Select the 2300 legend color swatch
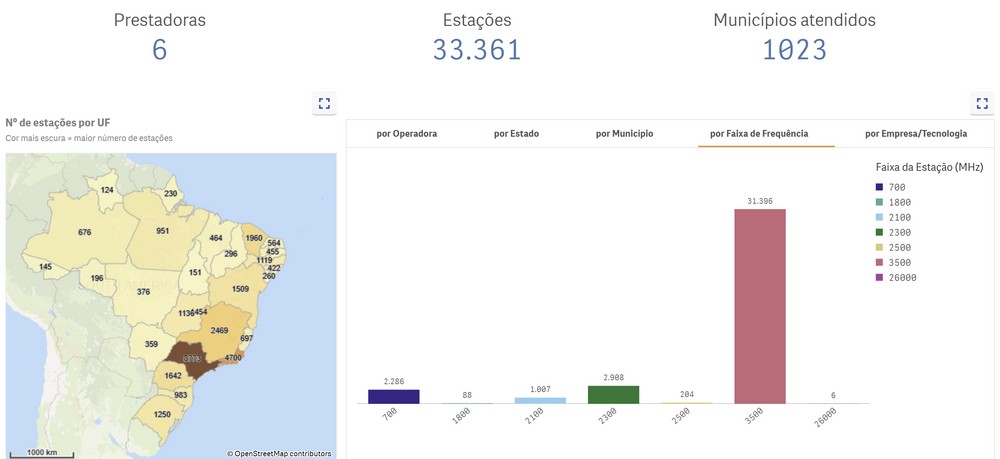The height and width of the screenshot is (459, 1000). pyautogui.click(x=878, y=232)
